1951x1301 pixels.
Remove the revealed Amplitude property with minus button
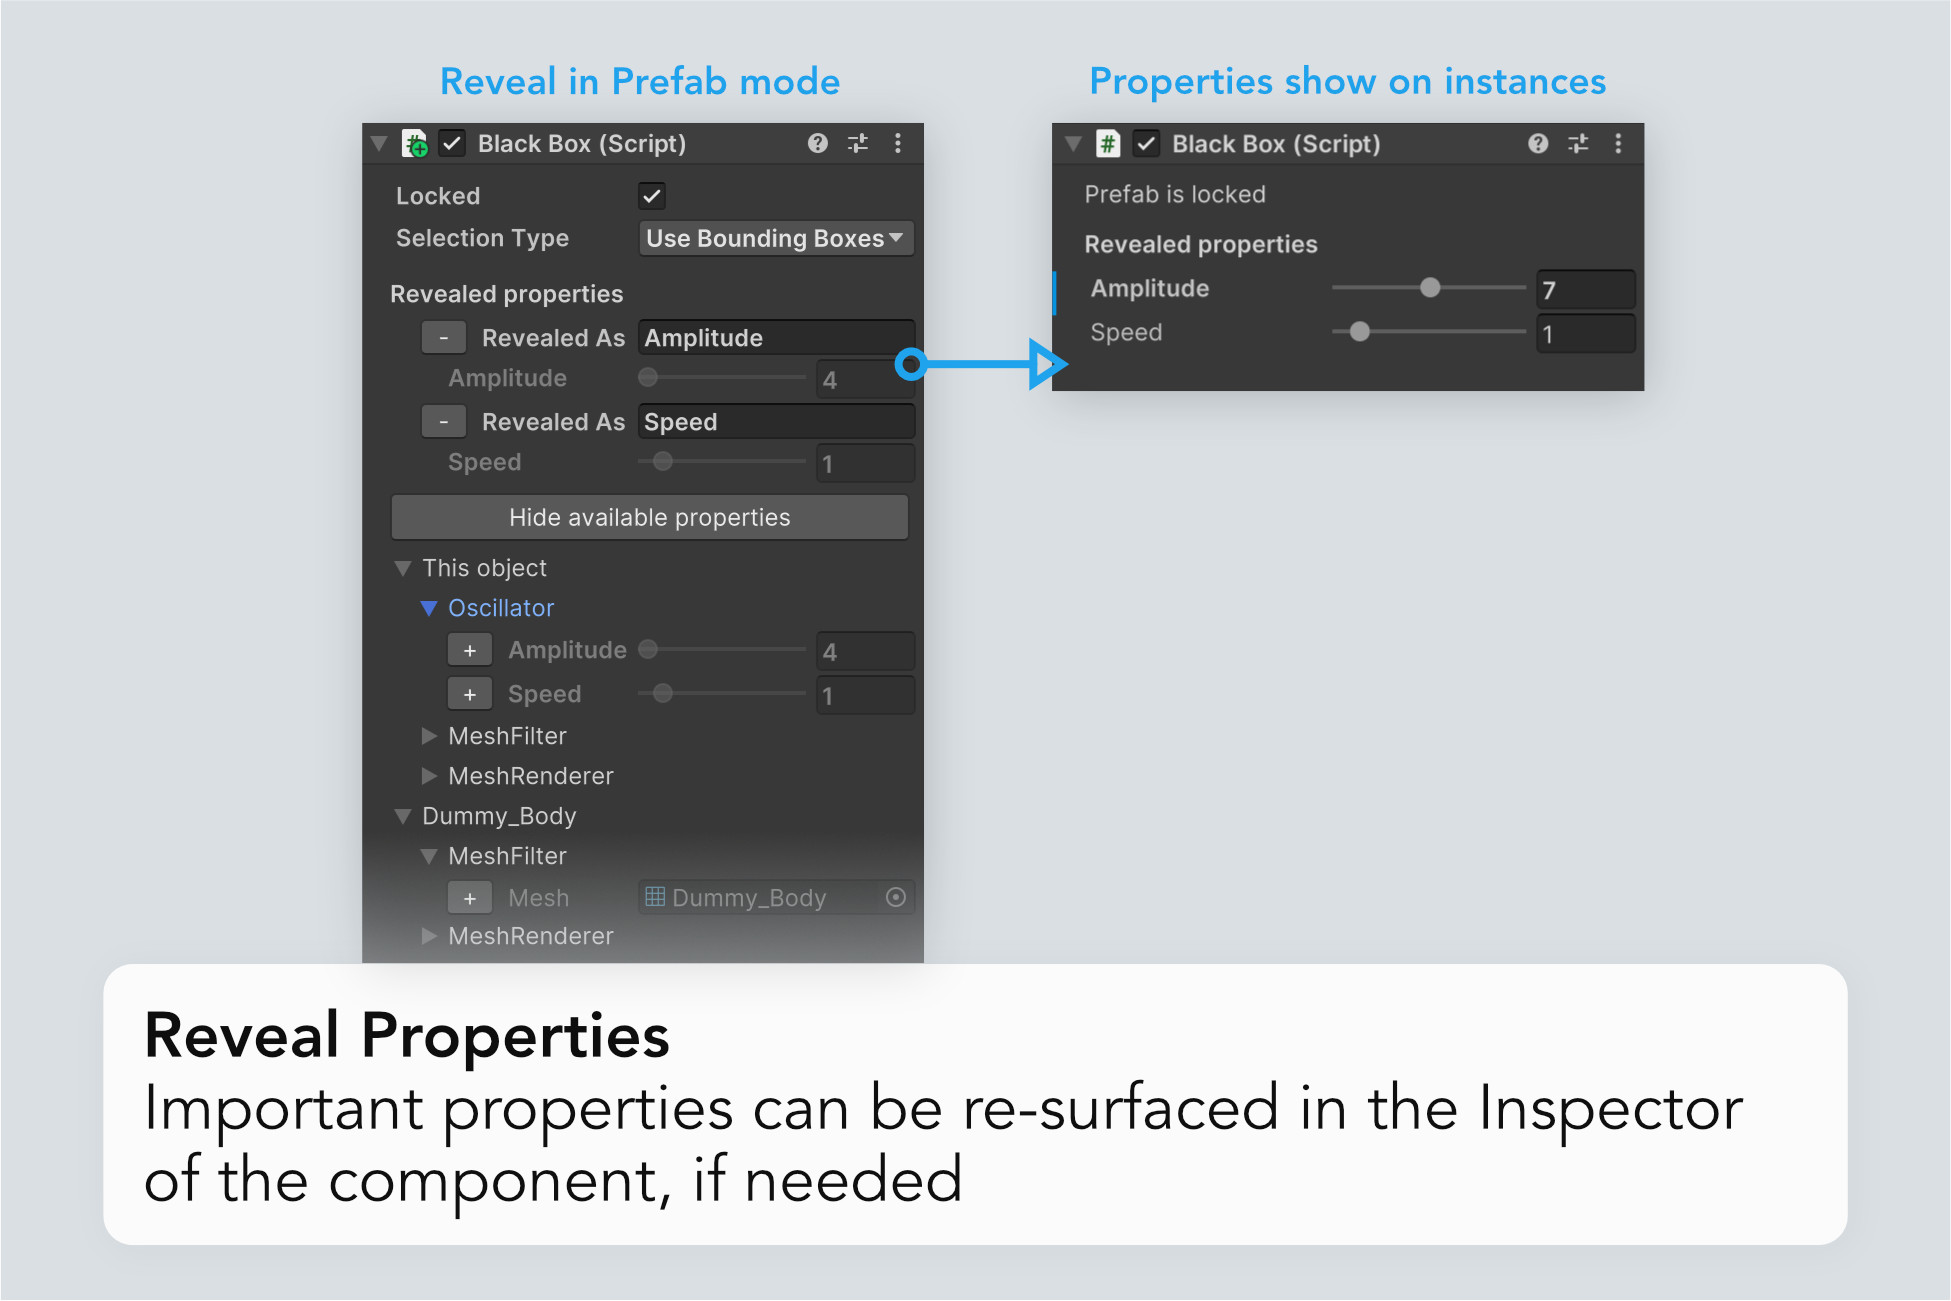coord(443,338)
